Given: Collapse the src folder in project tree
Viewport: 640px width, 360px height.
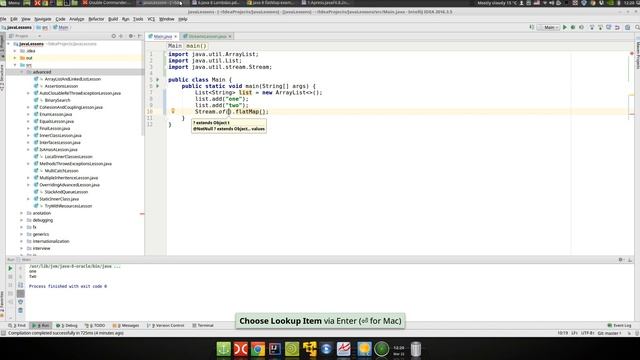Looking at the screenshot, I should (x=15, y=65).
